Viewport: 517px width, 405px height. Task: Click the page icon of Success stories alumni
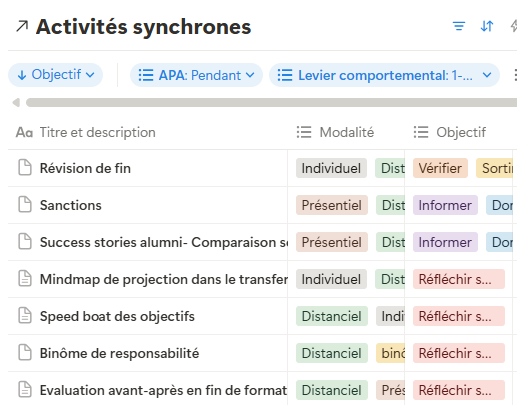25,242
